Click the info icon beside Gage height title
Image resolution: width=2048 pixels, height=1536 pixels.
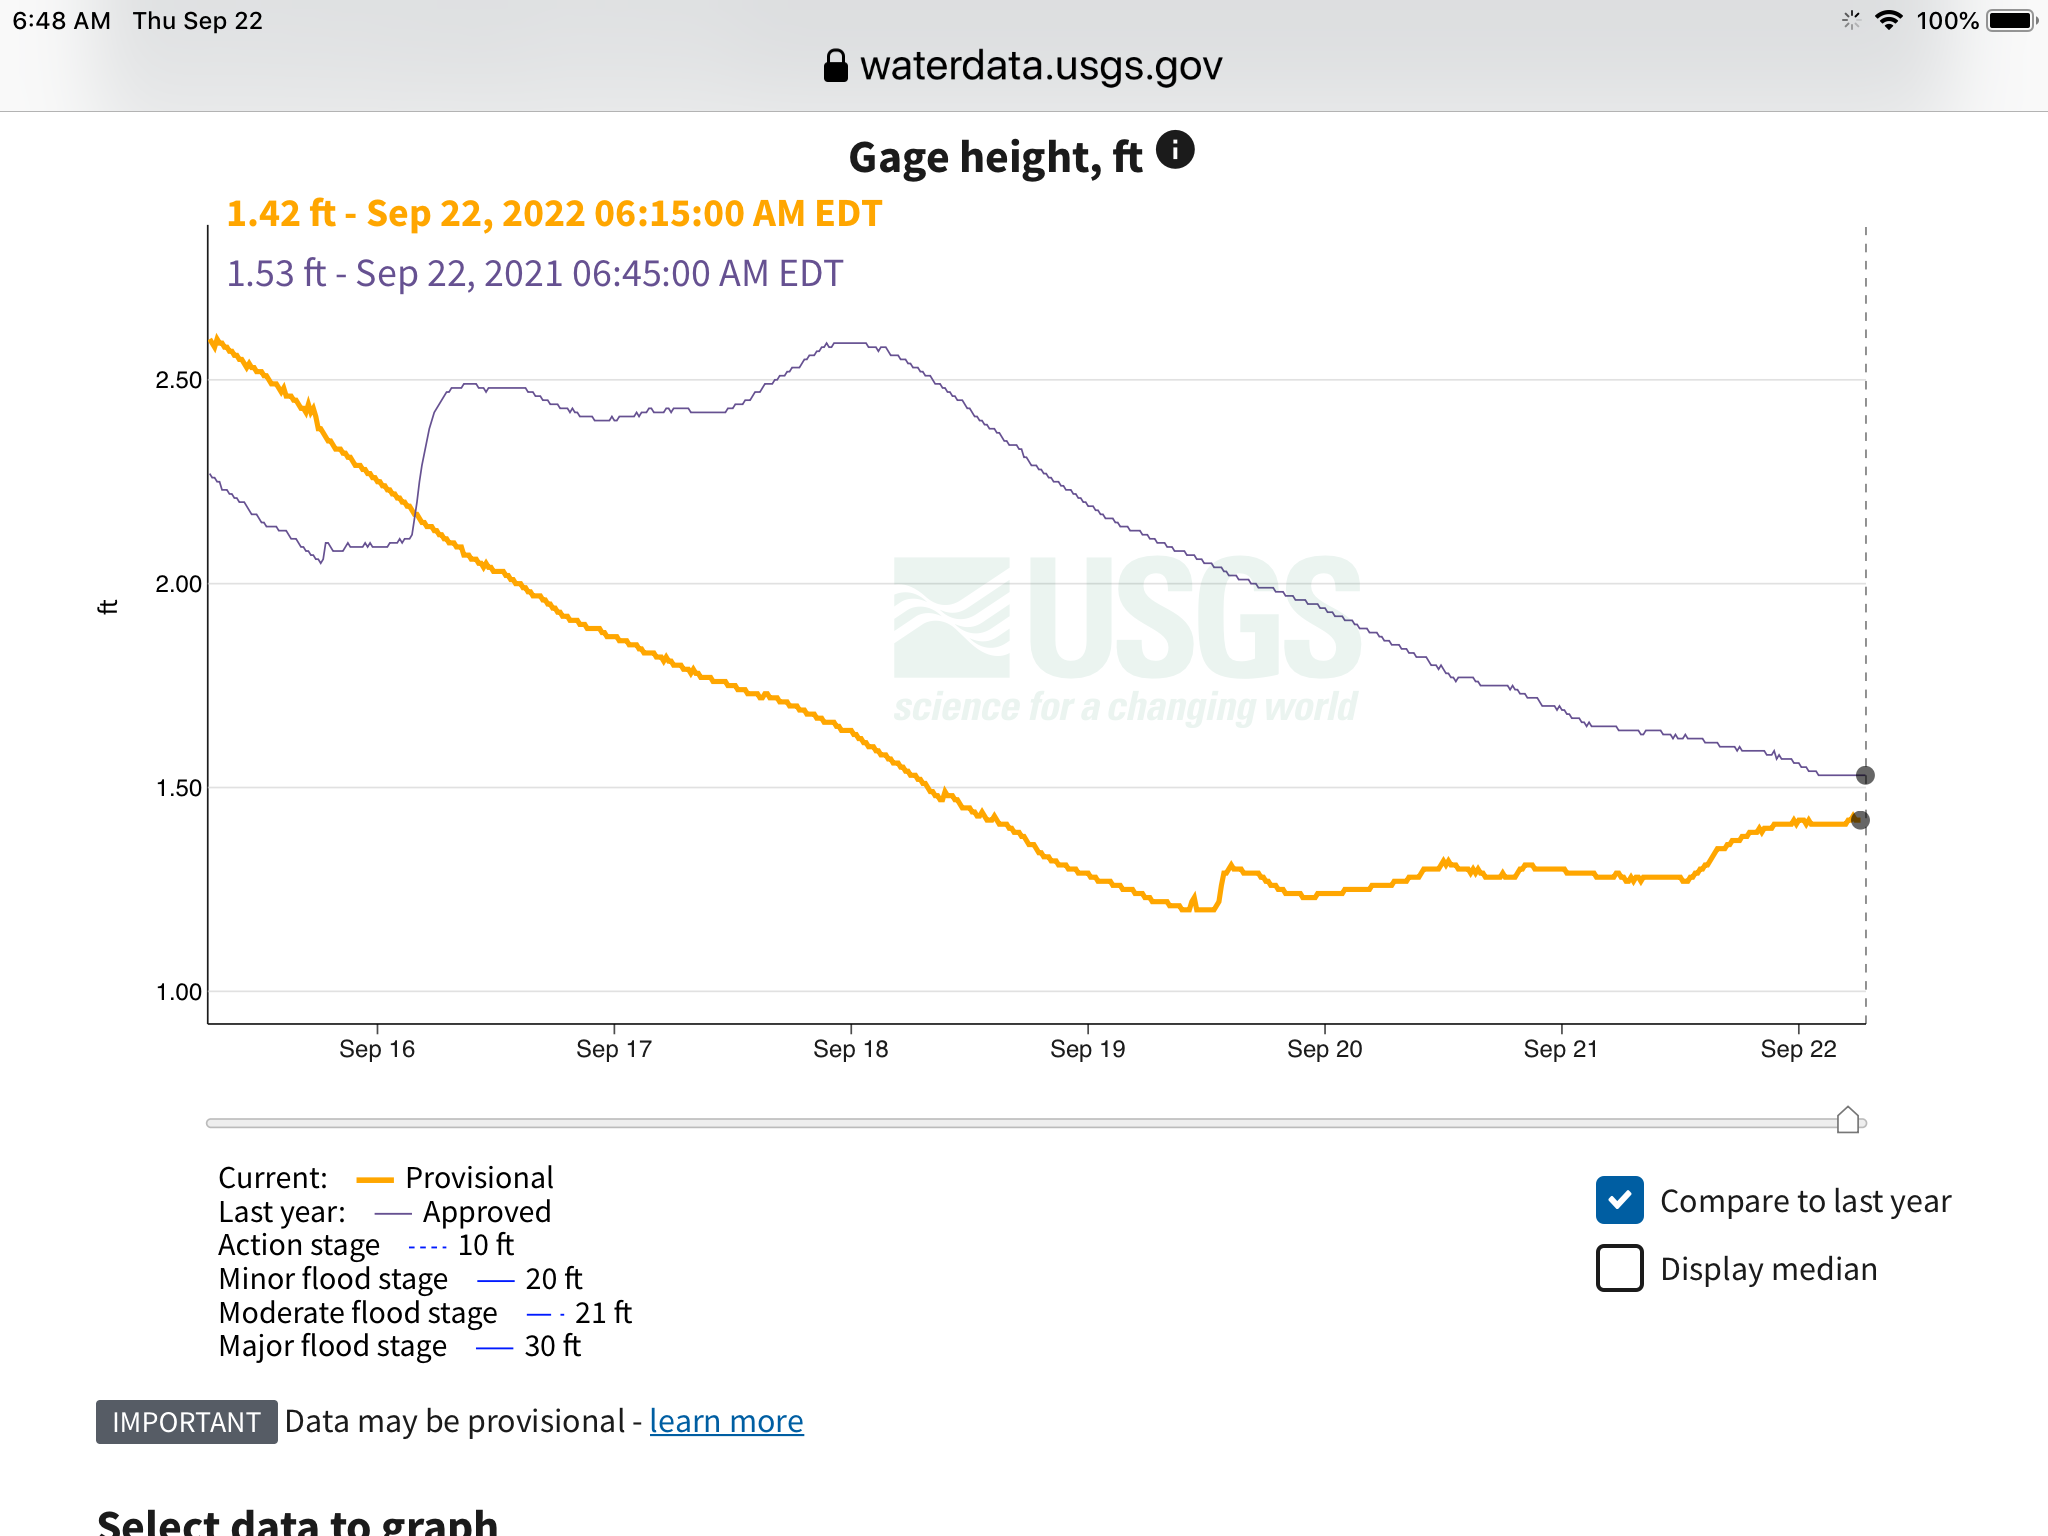coord(1175,150)
